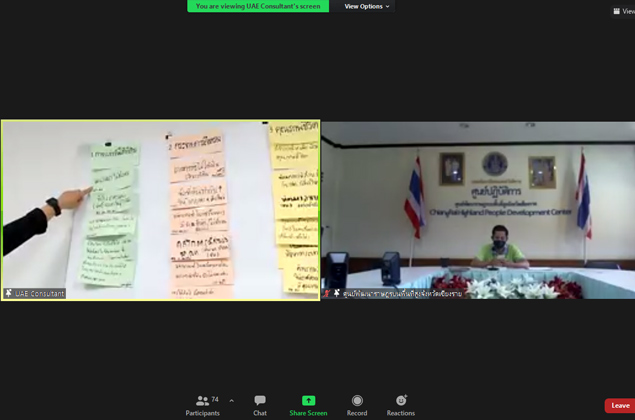Open the View Options dropdown

point(366,7)
